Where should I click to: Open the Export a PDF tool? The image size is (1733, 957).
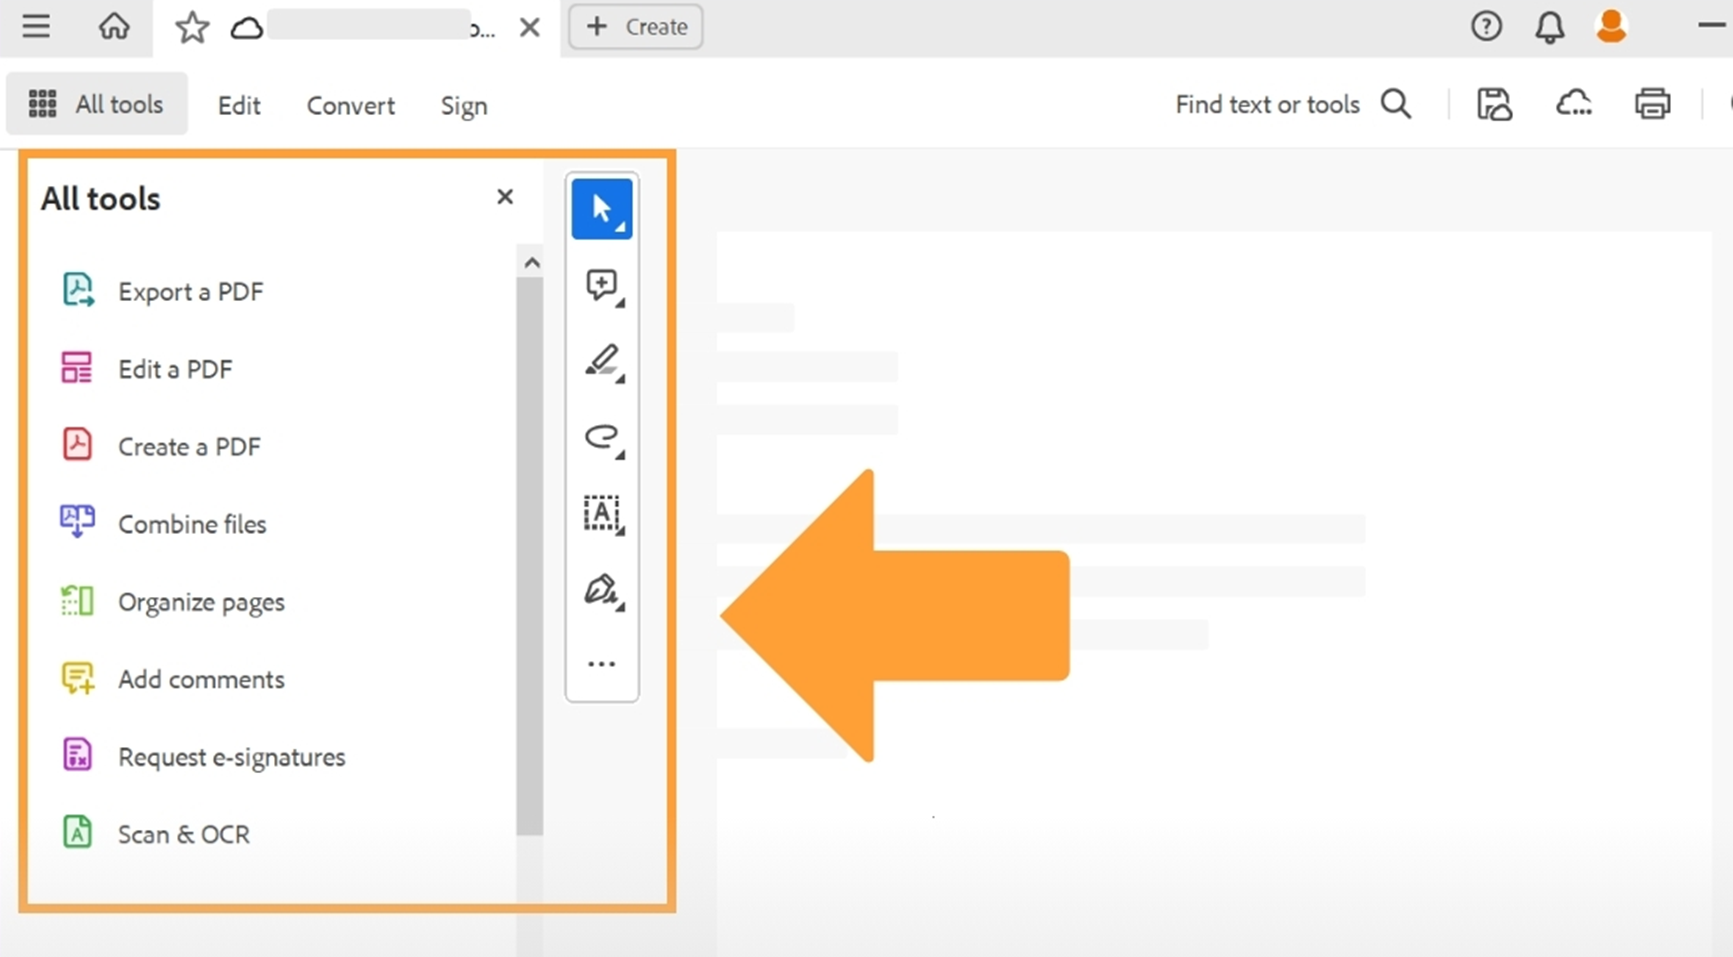(x=190, y=291)
